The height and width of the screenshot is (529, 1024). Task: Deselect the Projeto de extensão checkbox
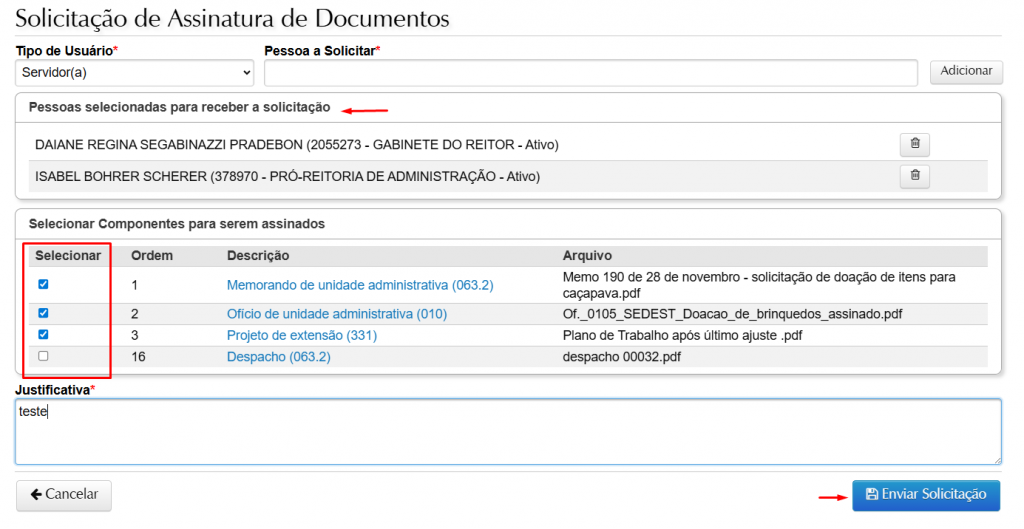point(43,335)
